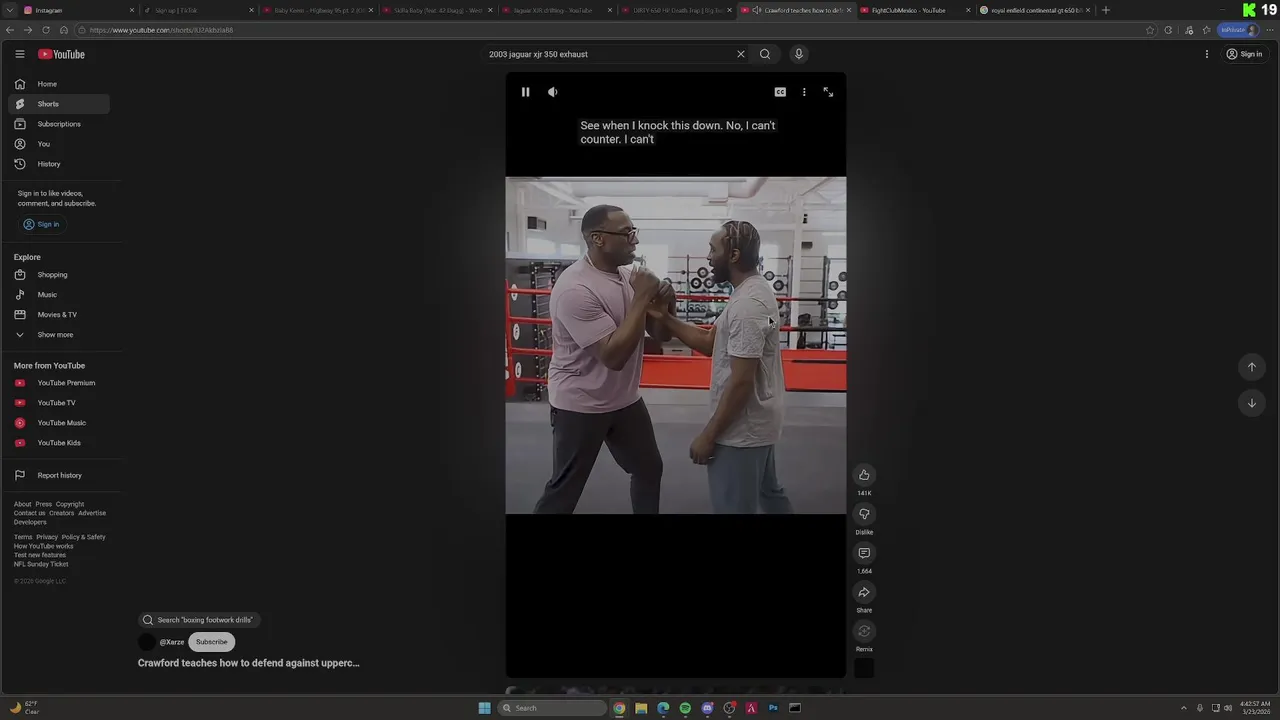Explore the Music category
The width and height of the screenshot is (1280, 720).
pos(58,295)
